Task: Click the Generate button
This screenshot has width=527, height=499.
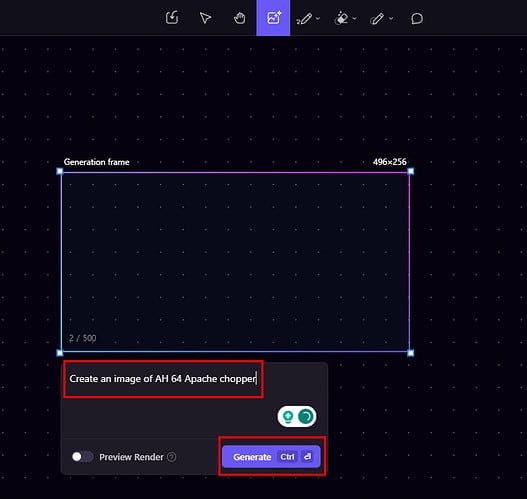Action: tap(271, 457)
